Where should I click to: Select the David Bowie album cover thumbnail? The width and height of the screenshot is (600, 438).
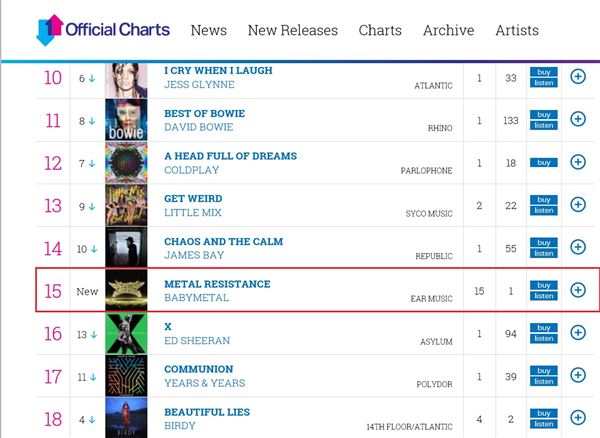coord(126,120)
